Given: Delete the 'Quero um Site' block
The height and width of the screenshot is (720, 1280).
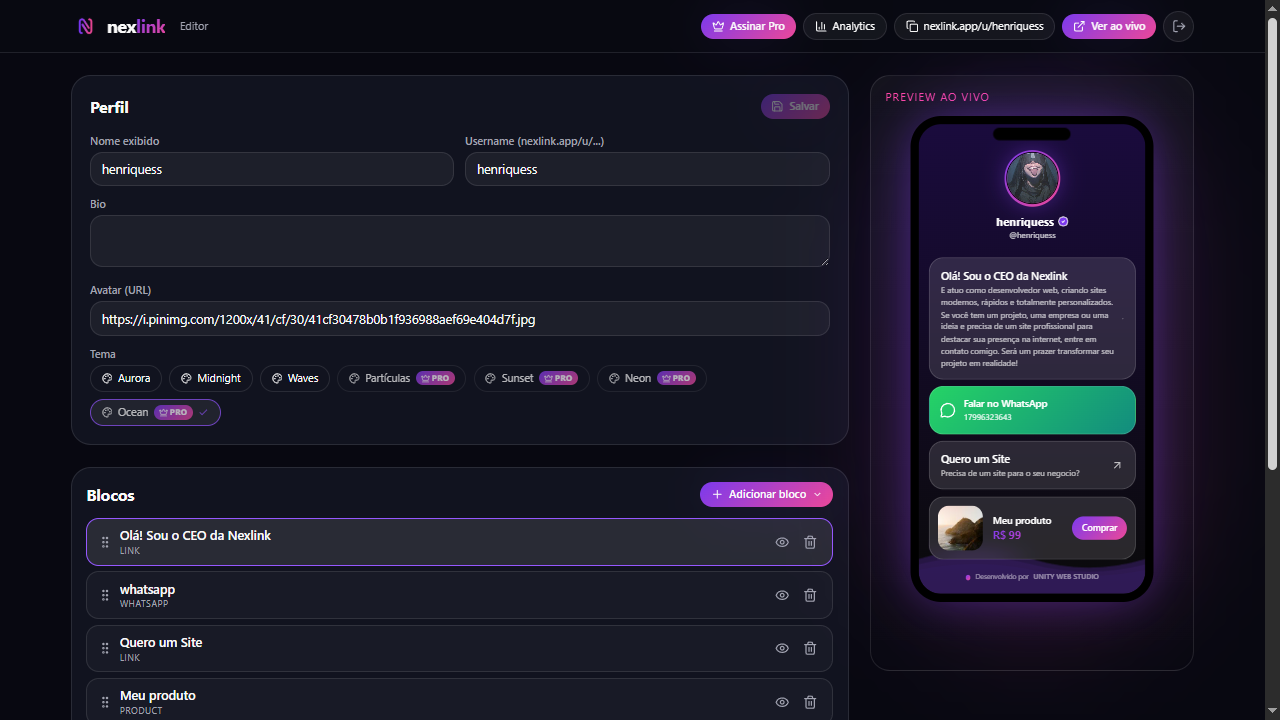Looking at the screenshot, I should pos(810,648).
